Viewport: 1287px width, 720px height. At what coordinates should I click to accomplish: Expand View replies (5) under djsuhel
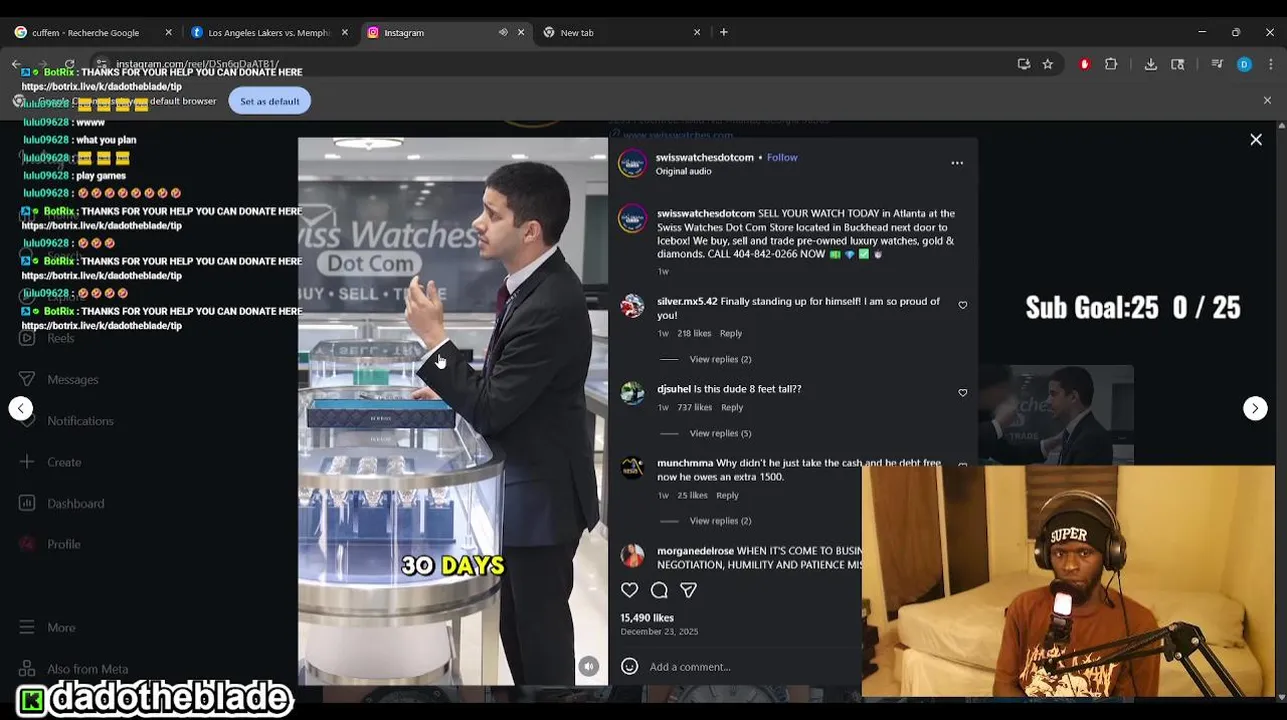click(x=720, y=433)
